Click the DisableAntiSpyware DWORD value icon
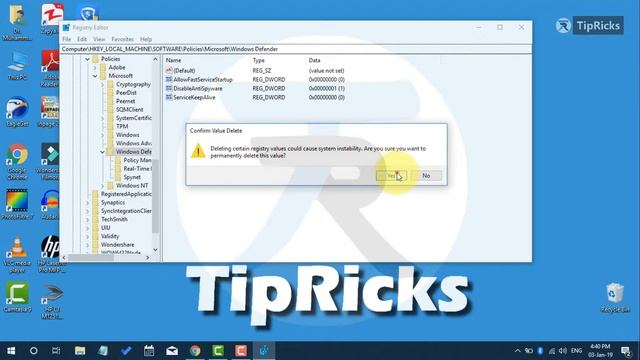 (x=169, y=89)
